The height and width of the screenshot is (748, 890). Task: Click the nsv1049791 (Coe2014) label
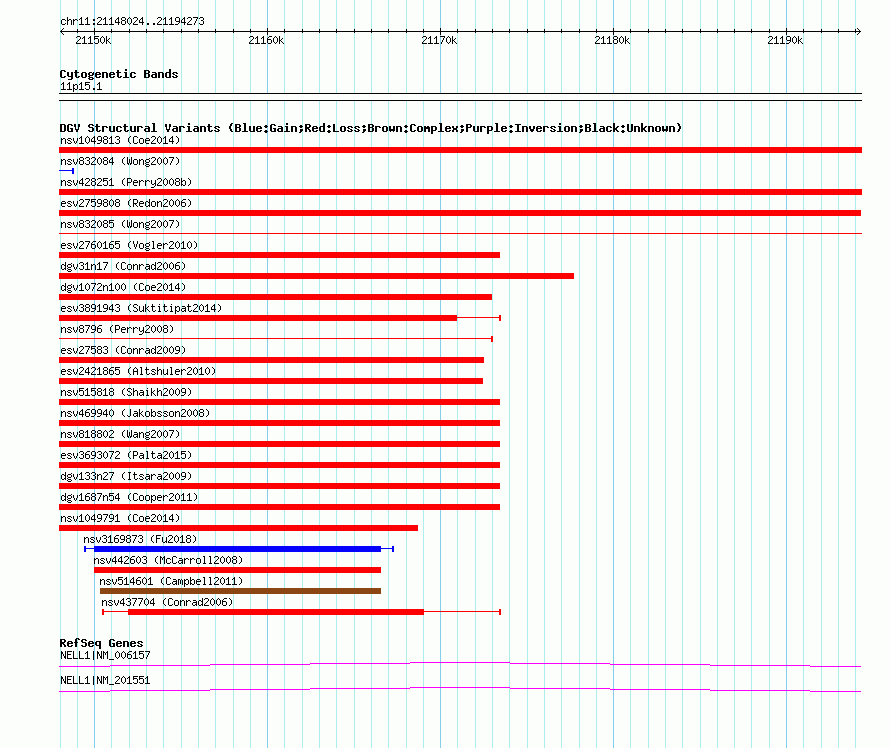pos(120,518)
